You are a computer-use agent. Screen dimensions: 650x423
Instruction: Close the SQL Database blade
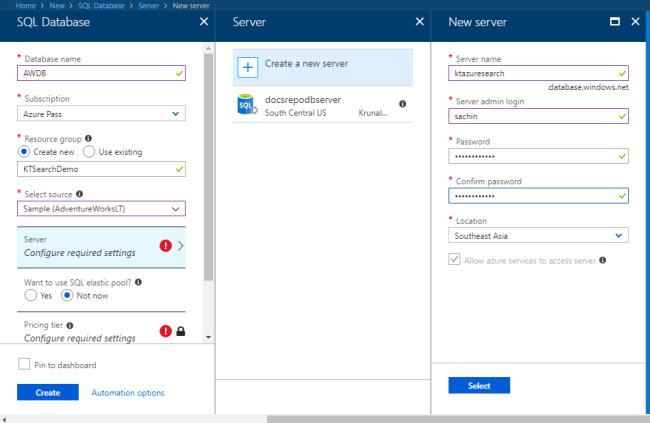point(204,22)
